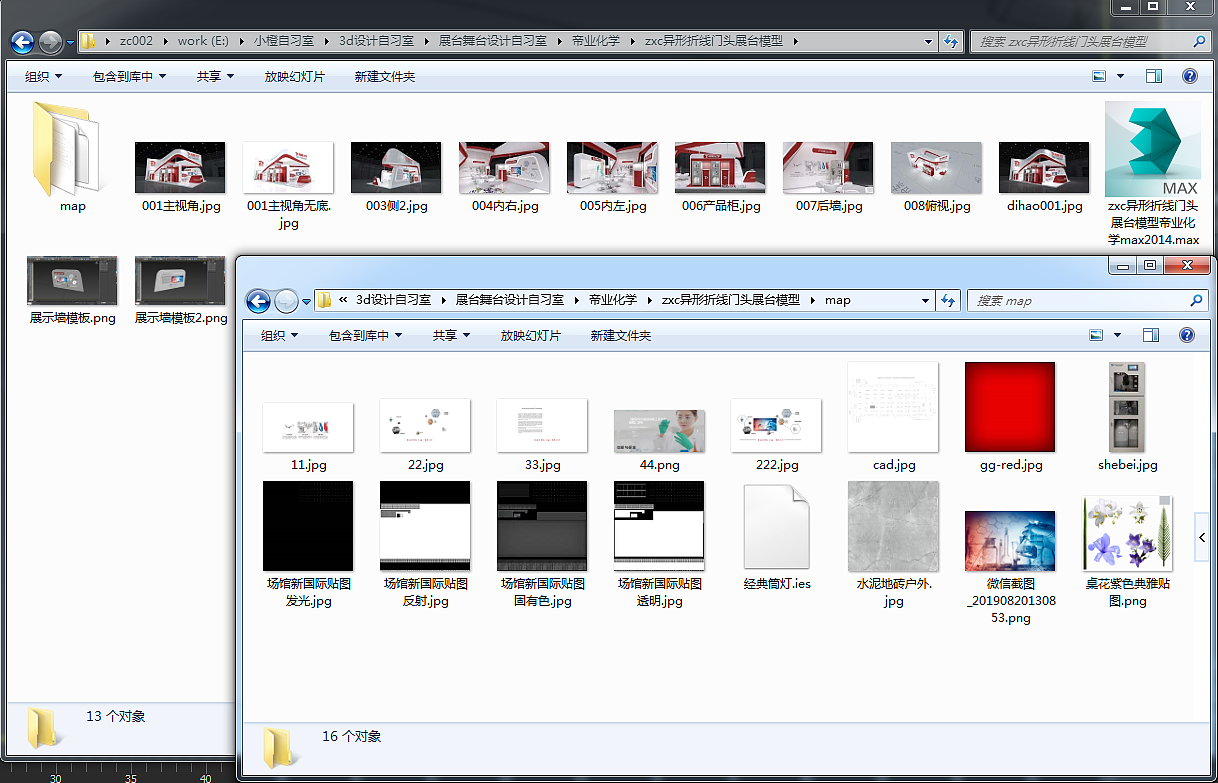Screen dimensions: 1218x783
Task: Select 33.jpg in map window
Action: coord(542,426)
